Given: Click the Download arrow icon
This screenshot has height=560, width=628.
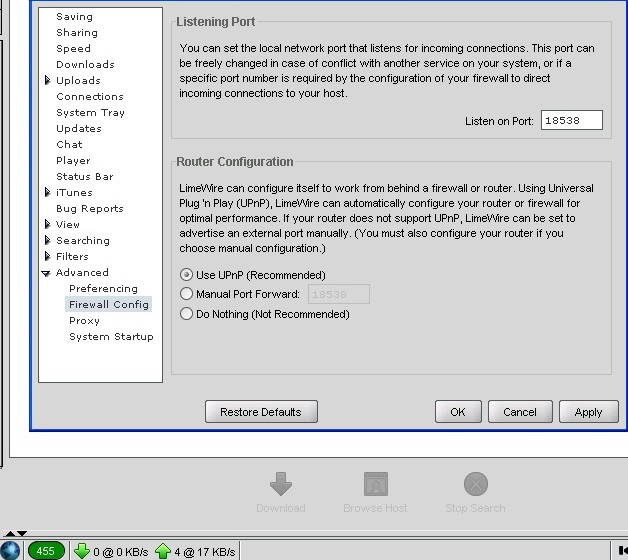Looking at the screenshot, I should 280,484.
